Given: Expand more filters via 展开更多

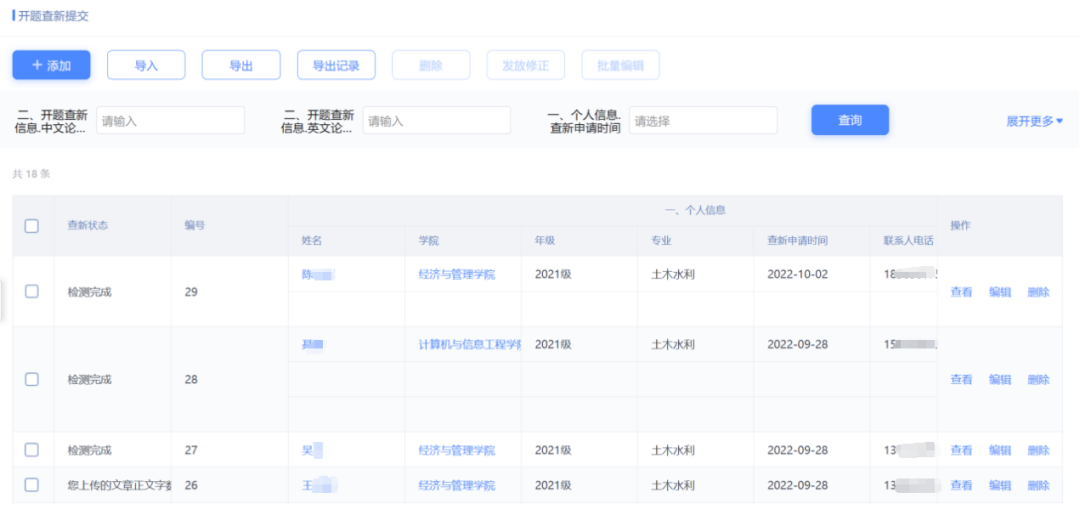Looking at the screenshot, I should coord(1035,121).
